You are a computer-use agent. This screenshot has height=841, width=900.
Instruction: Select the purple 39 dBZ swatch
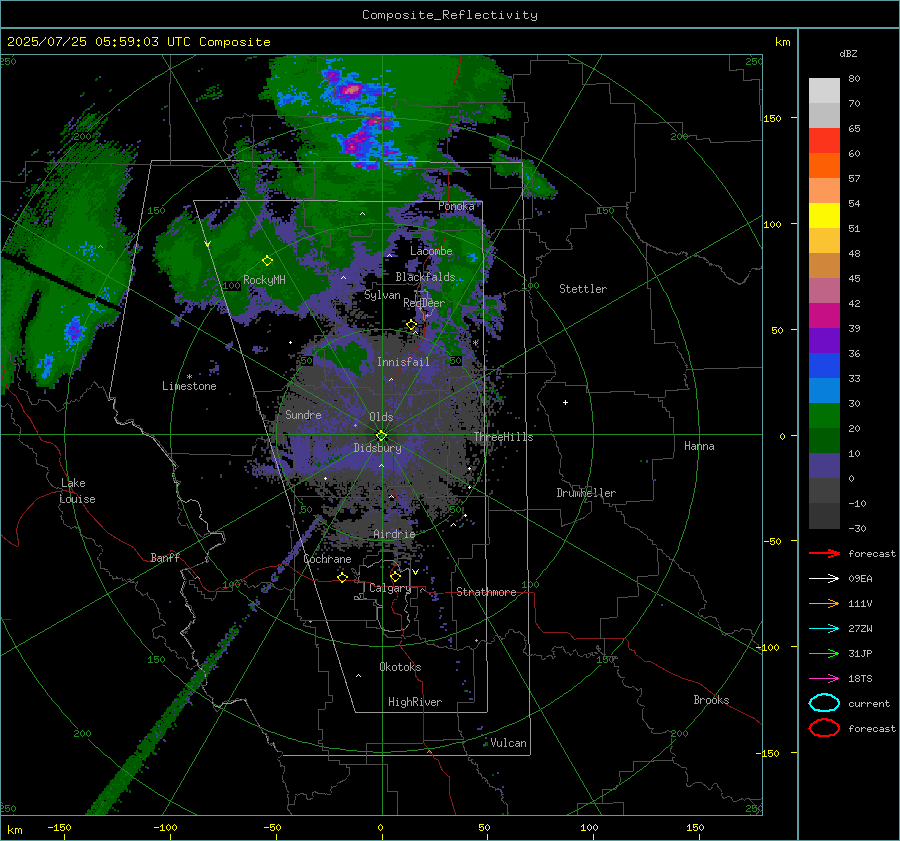tap(824, 340)
